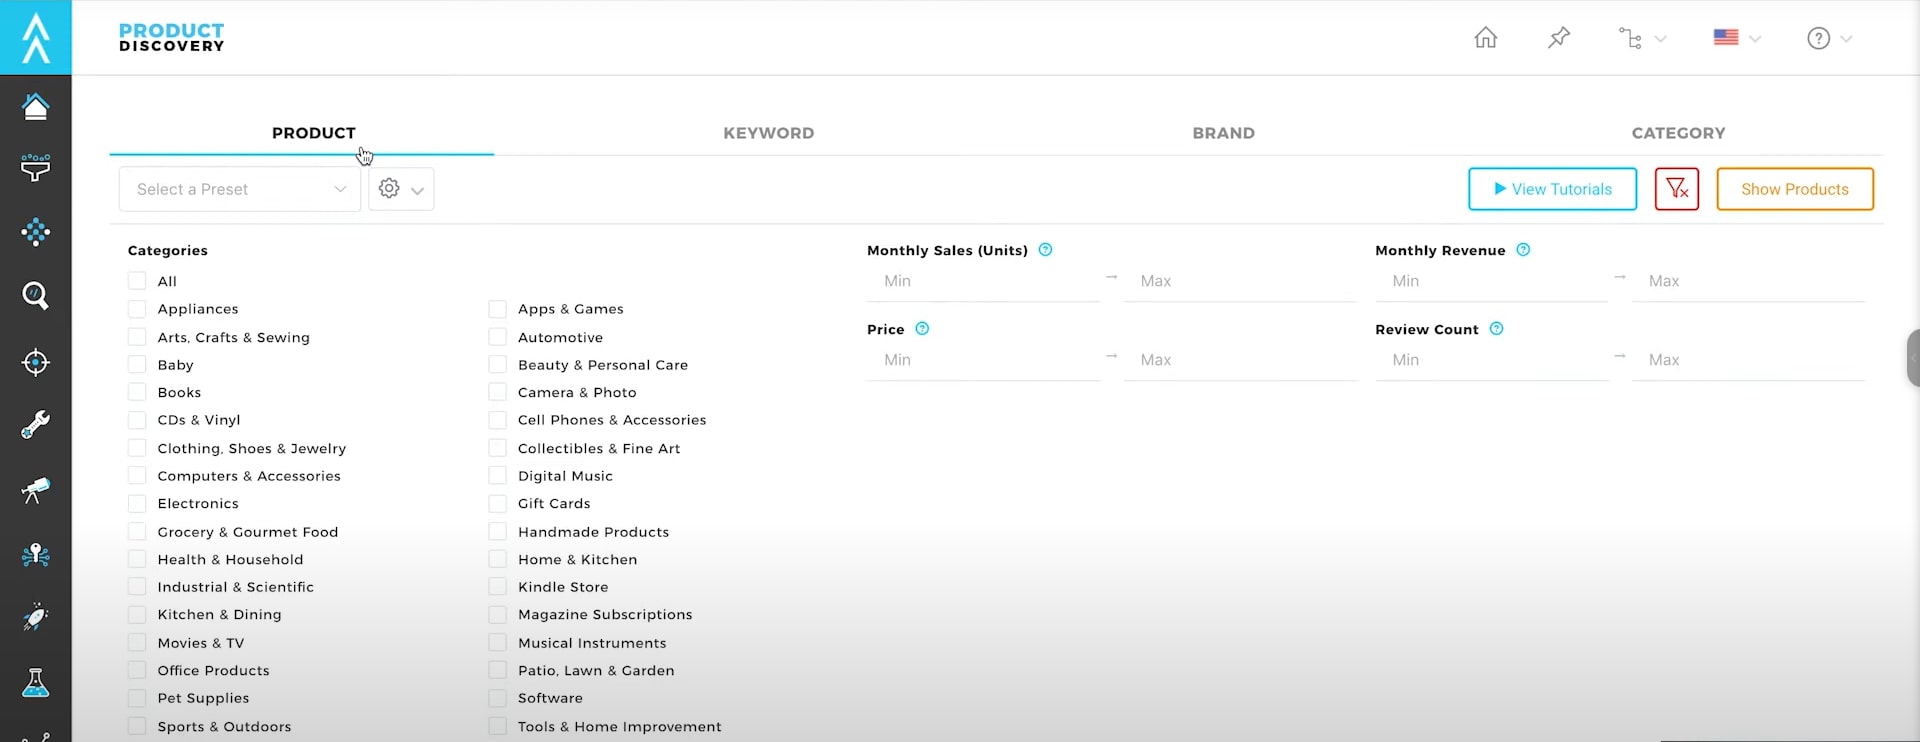Viewport: 1920px width, 742px height.
Task: Open the magnifying glass tool in the sidebar
Action: [36, 295]
